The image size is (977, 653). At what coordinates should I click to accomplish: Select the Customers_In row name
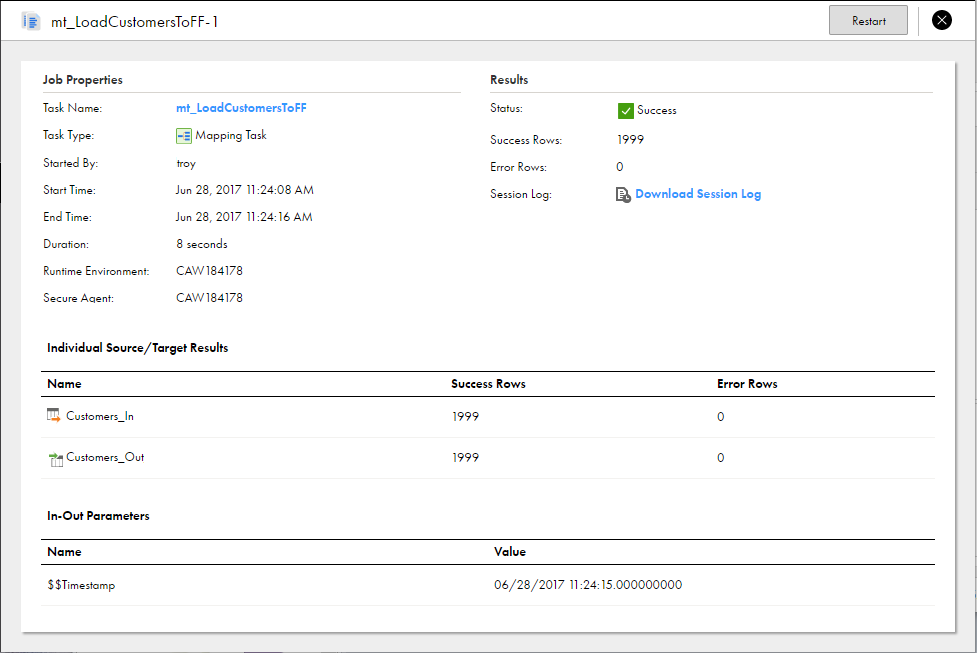click(x=100, y=416)
